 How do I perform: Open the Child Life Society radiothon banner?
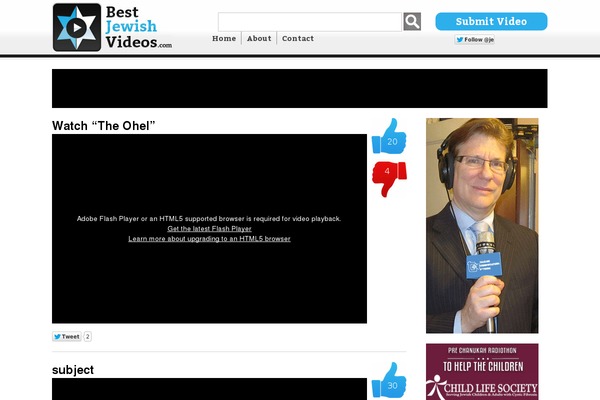click(482, 372)
